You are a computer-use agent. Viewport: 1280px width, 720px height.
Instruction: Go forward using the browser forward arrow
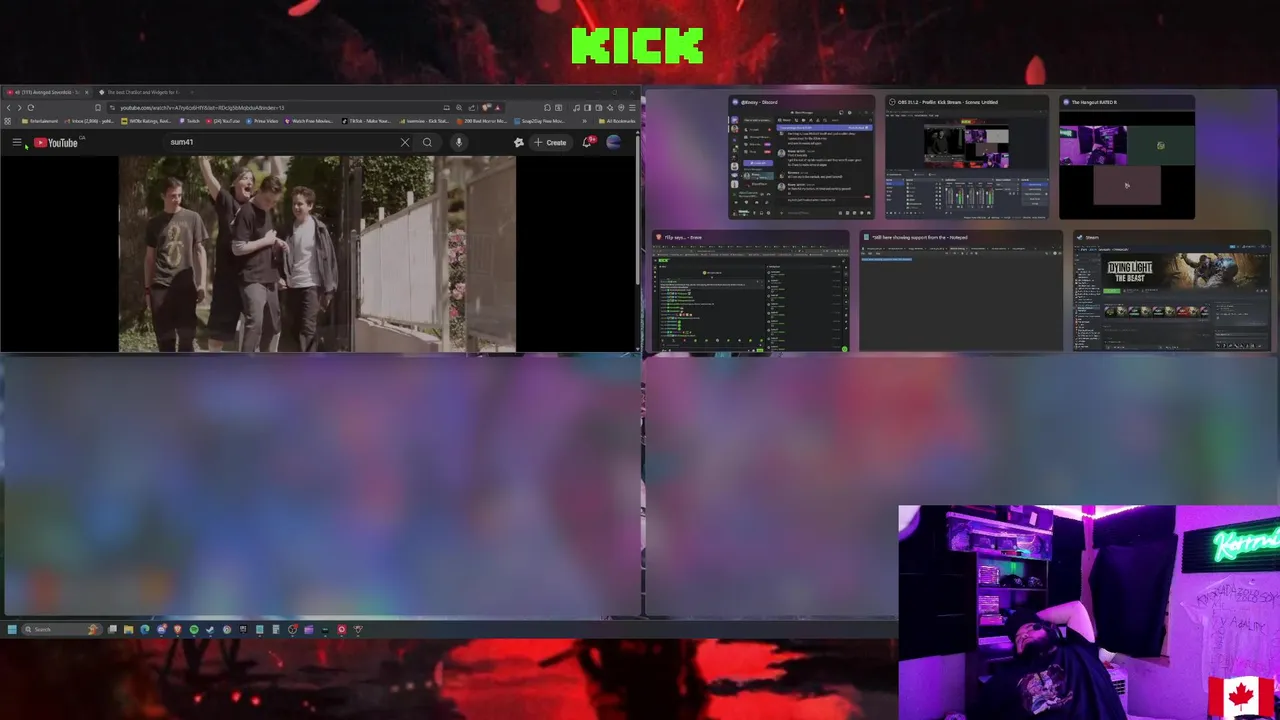click(19, 107)
